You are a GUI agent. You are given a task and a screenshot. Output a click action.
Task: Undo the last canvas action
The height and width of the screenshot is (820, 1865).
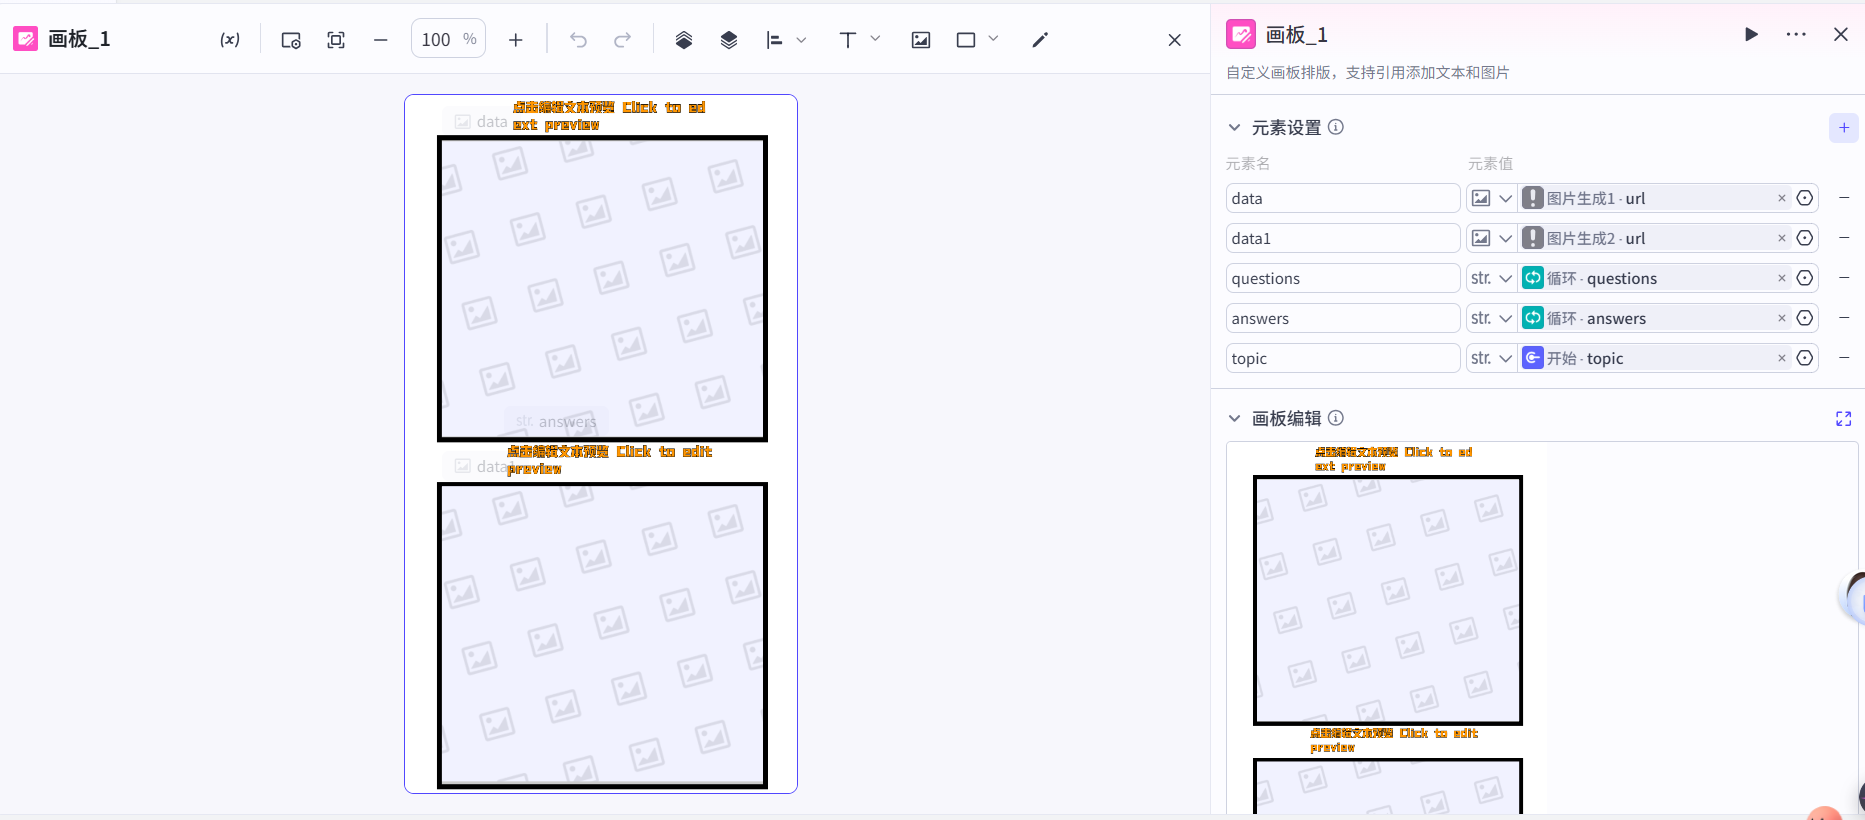[x=578, y=40]
